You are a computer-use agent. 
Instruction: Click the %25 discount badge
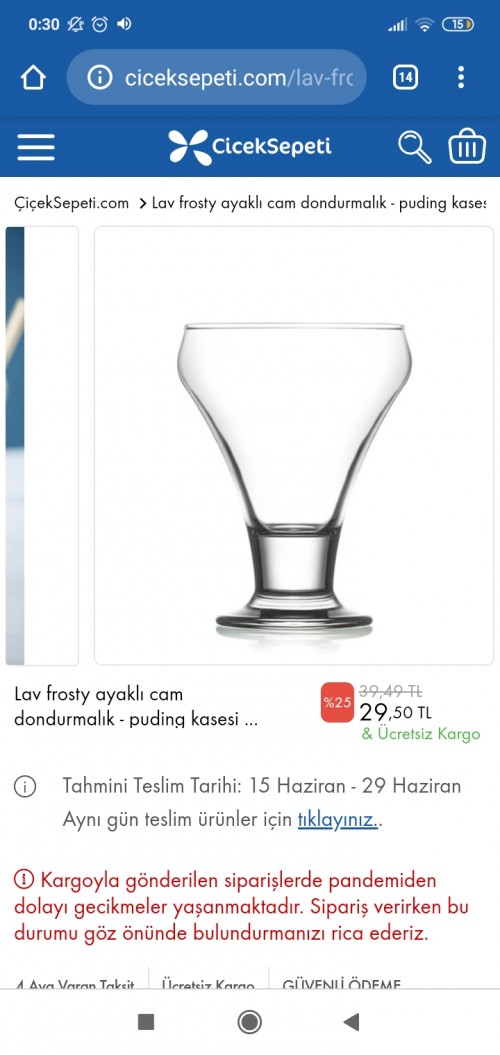point(337,702)
